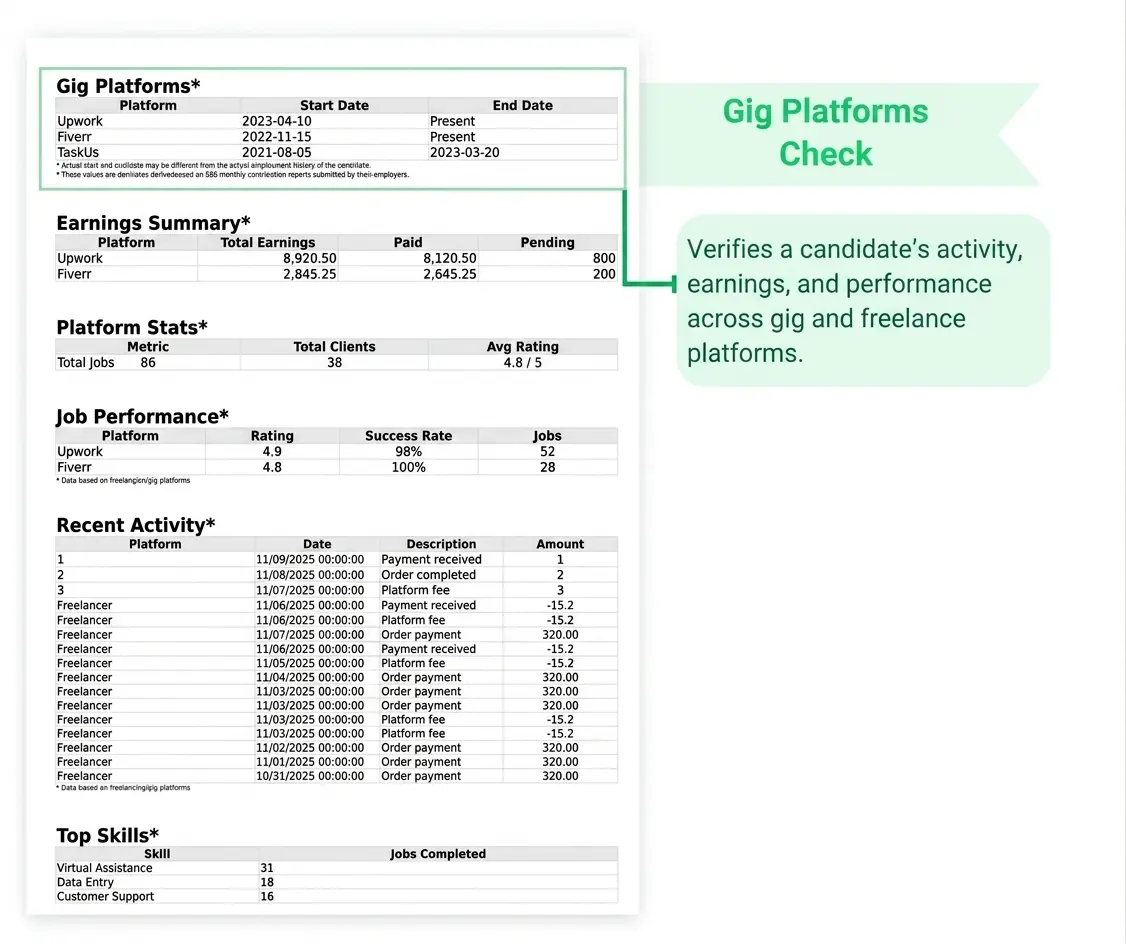Select the 'Avg Rating' column header

point(522,346)
